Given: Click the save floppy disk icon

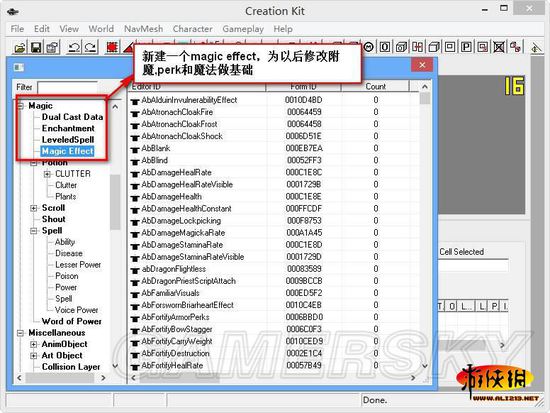Looking at the screenshot, I should pyautogui.click(x=36, y=47).
